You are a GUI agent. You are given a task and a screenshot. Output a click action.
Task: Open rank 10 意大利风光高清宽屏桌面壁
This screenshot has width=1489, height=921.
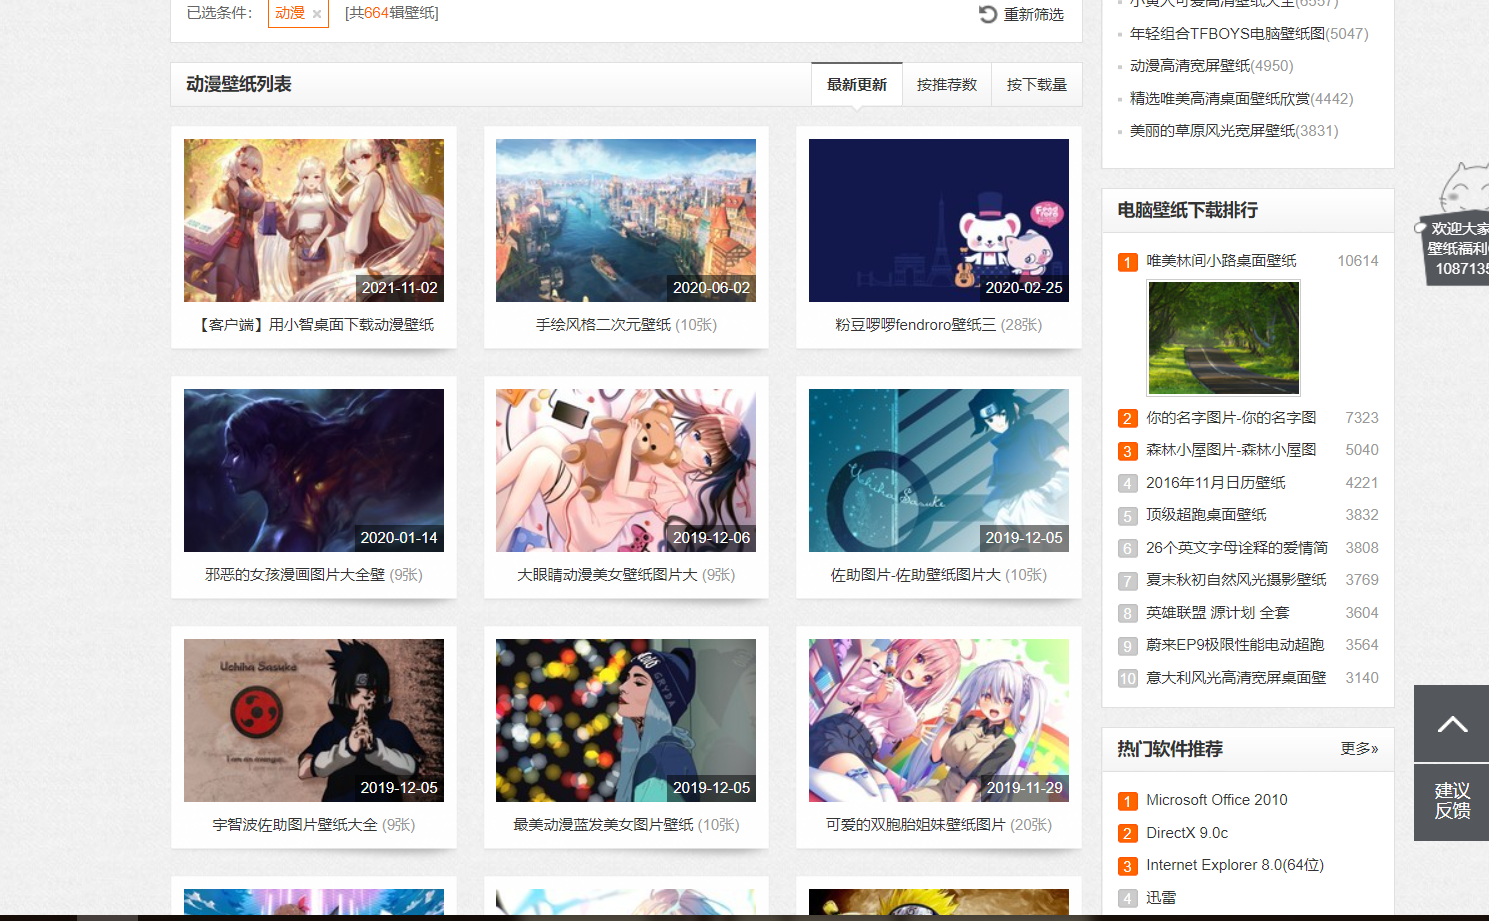(1236, 678)
